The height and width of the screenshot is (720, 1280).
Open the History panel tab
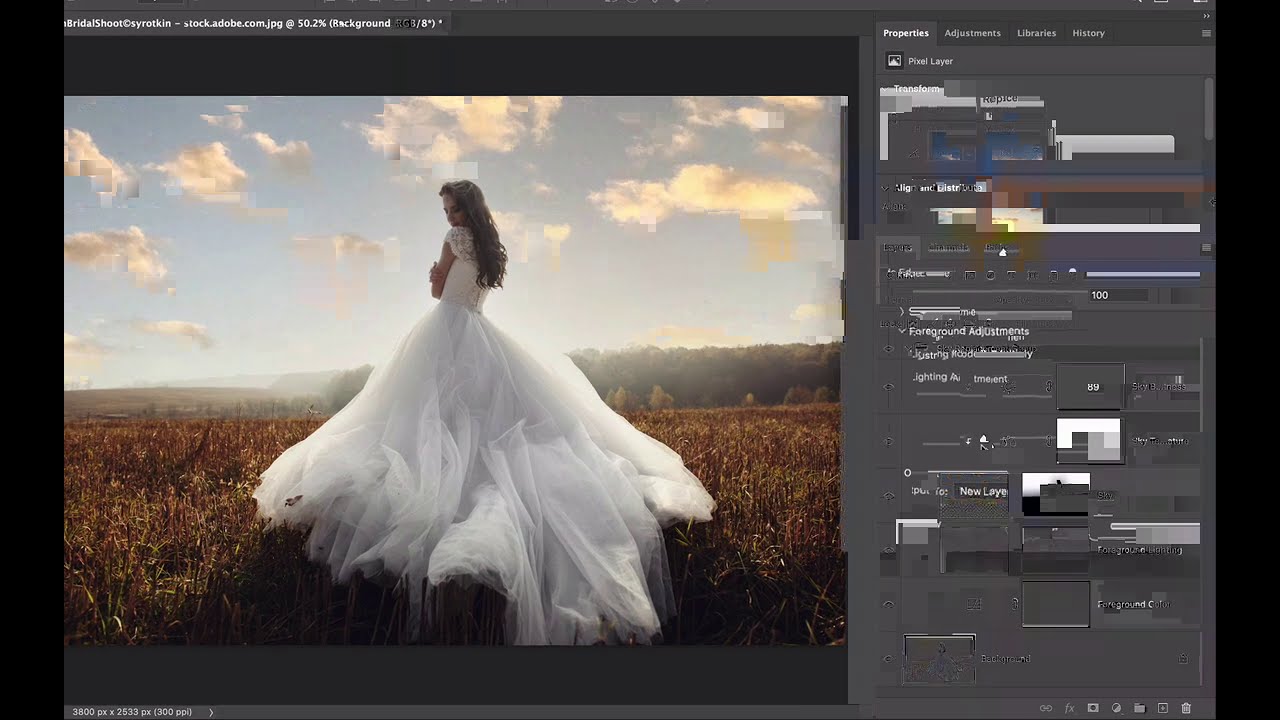[x=1088, y=33]
